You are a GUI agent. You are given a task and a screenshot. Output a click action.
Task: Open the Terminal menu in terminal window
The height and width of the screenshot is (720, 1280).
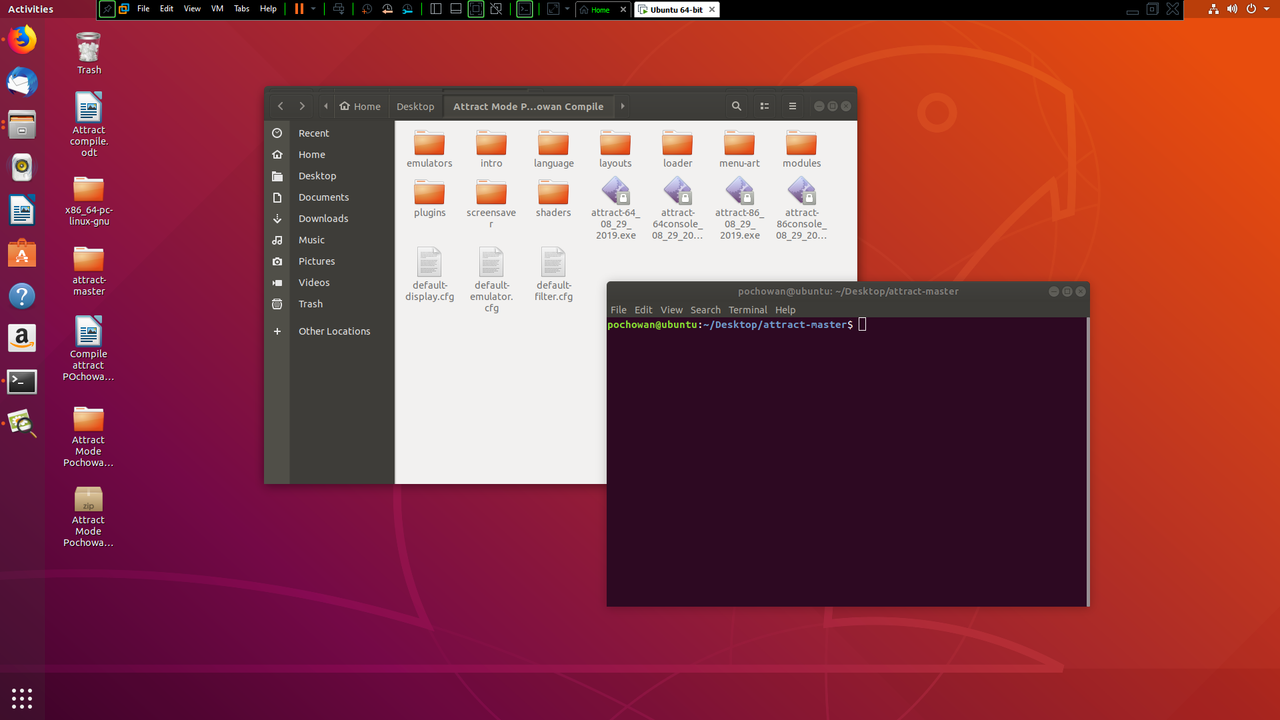[x=748, y=310]
